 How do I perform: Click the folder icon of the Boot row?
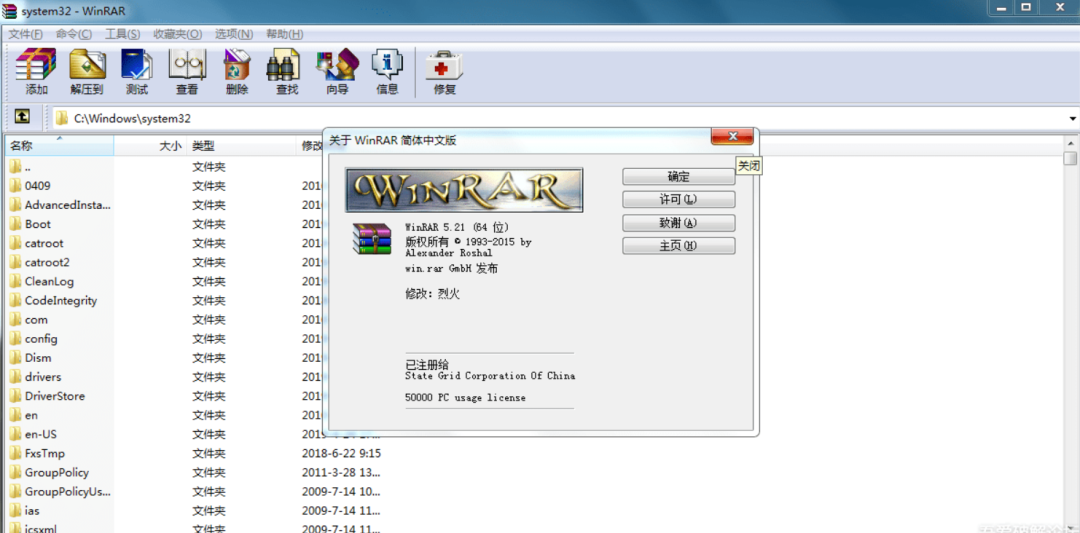click(15, 224)
